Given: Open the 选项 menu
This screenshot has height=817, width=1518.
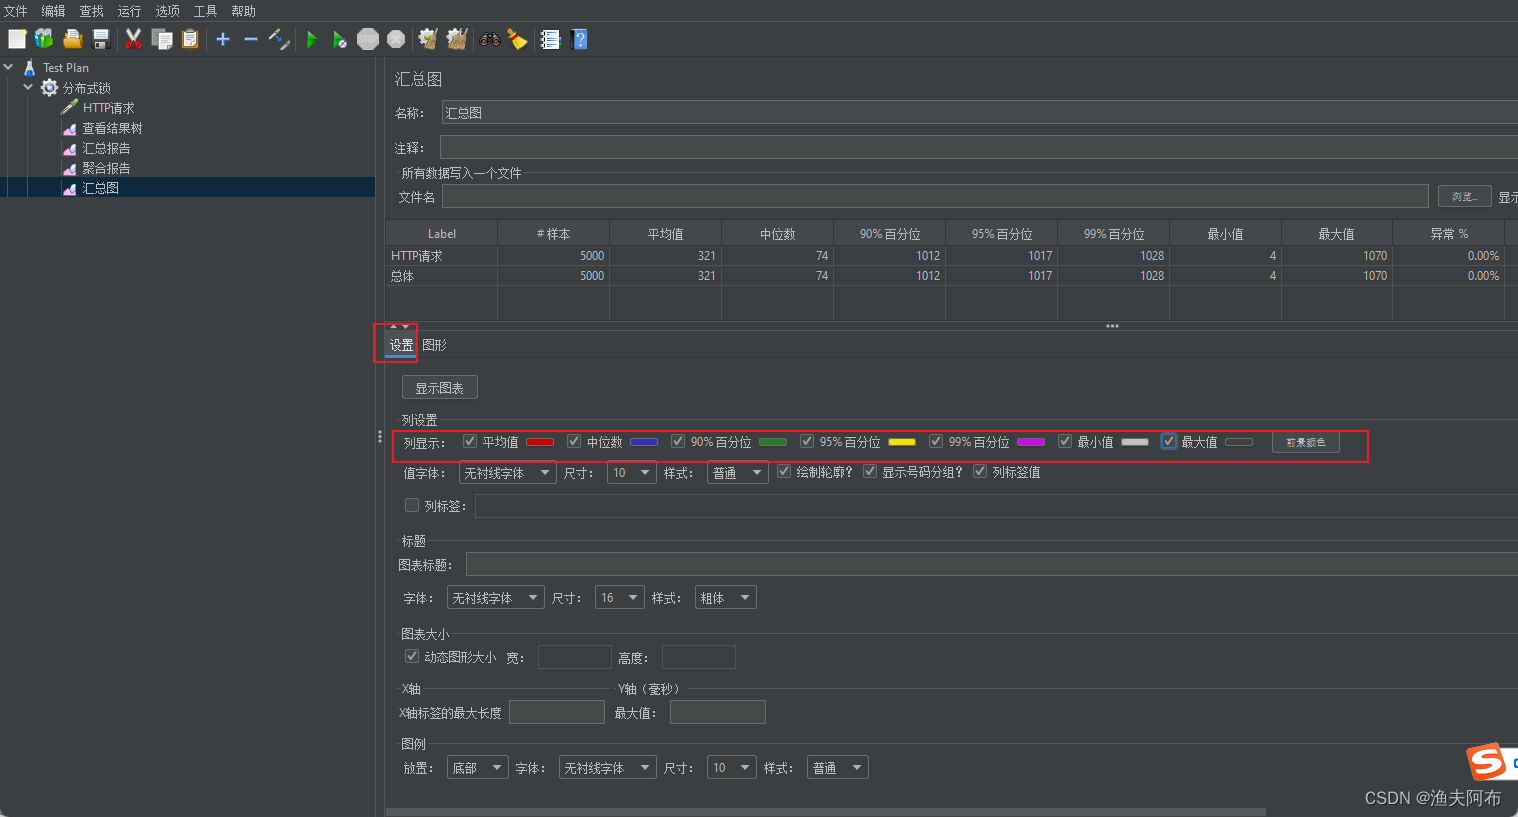Looking at the screenshot, I should 168,11.
